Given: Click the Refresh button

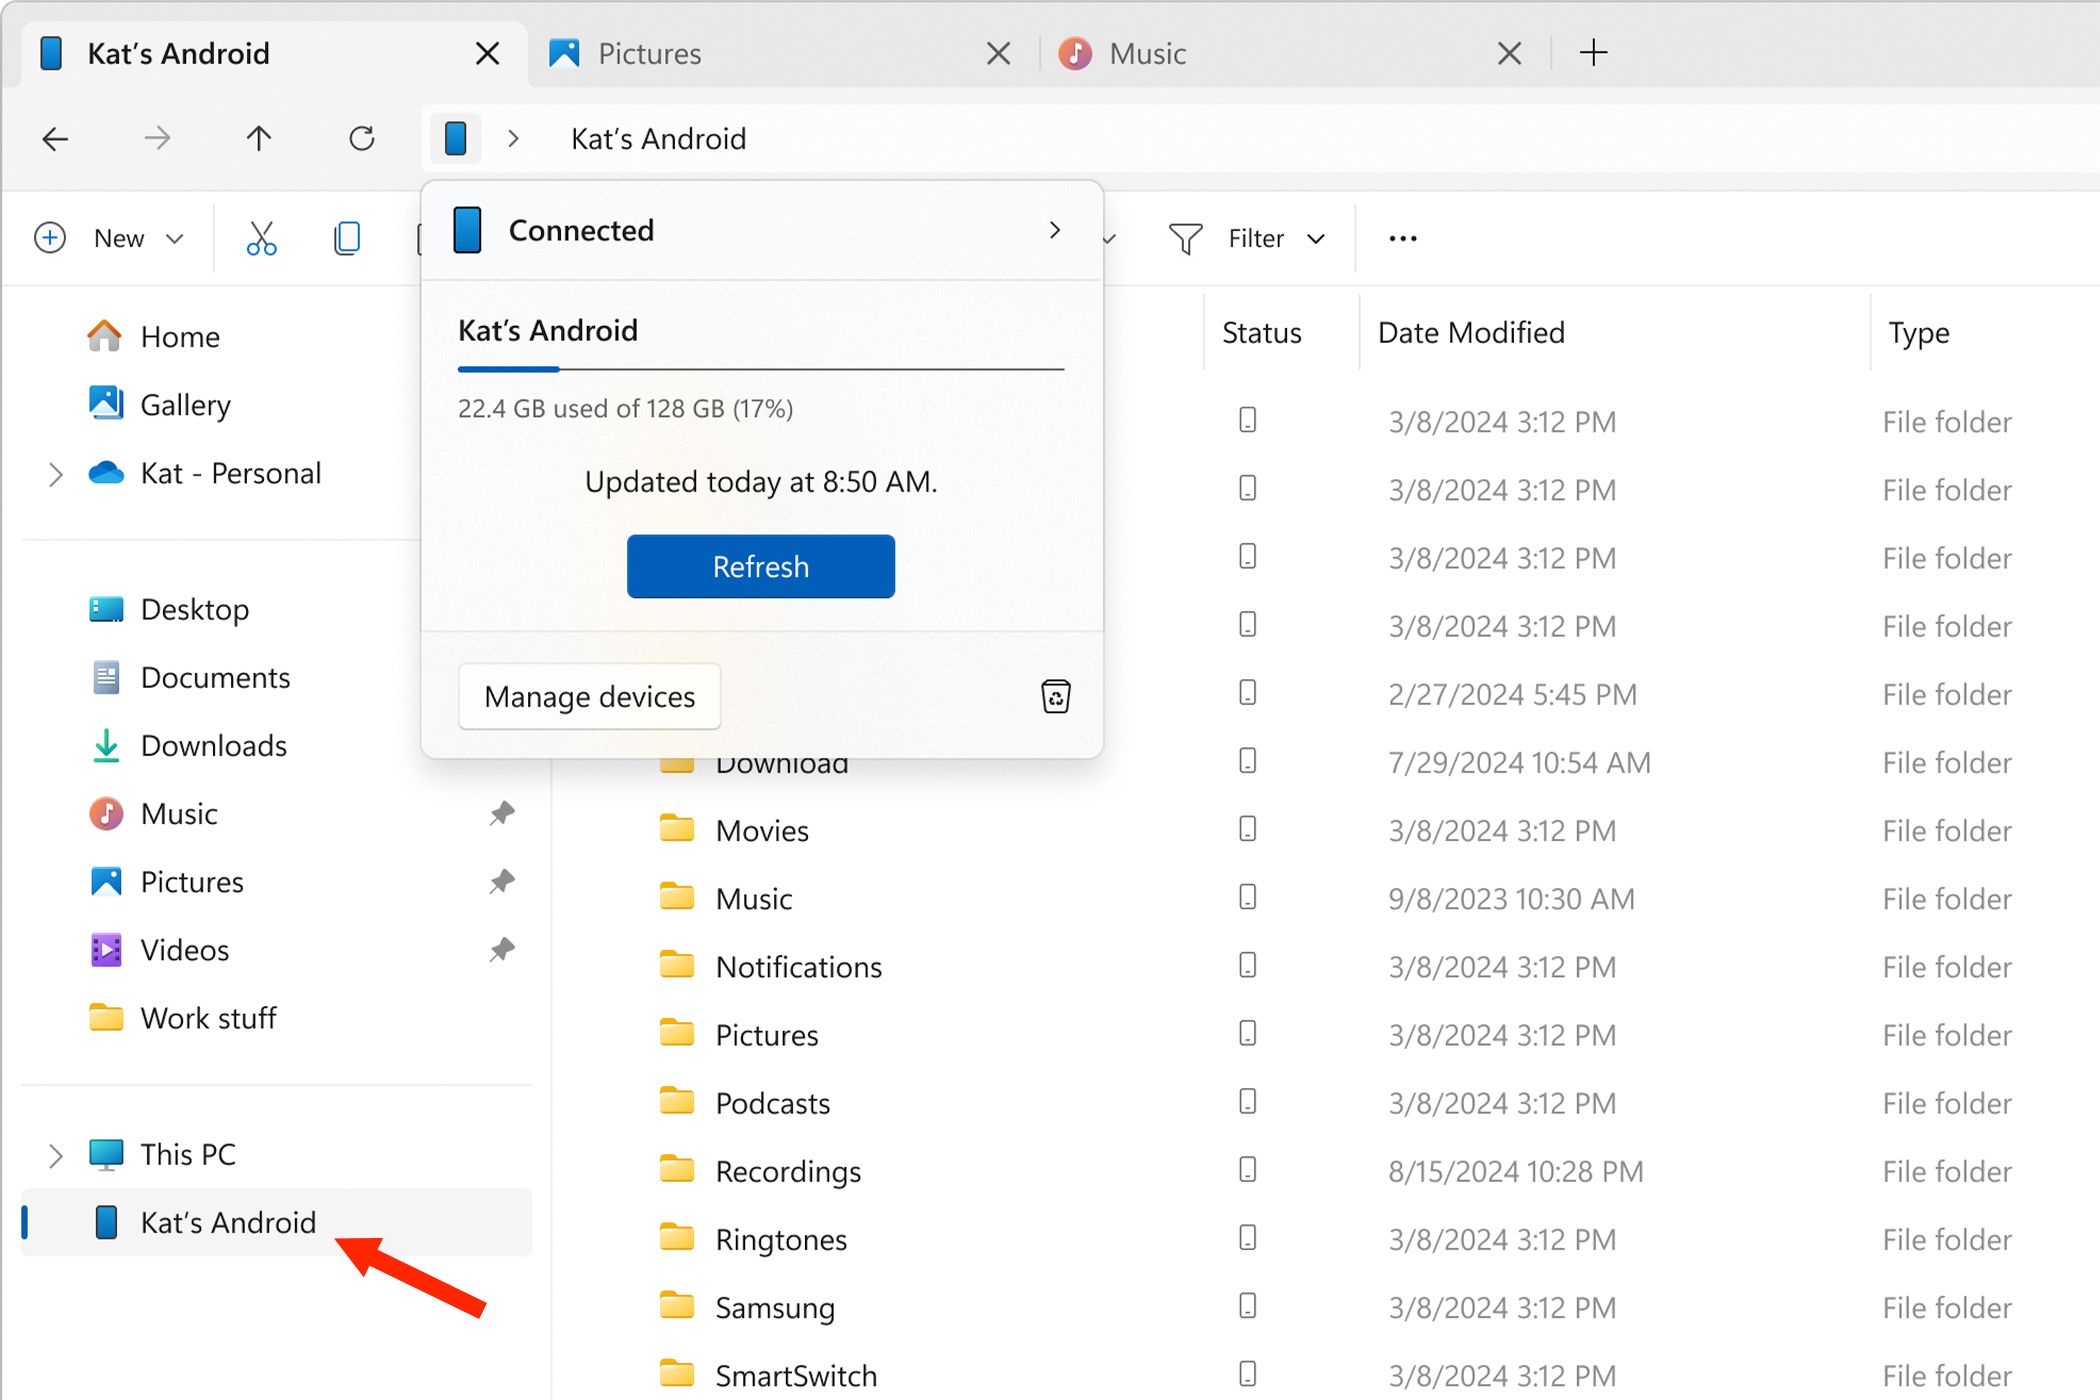Looking at the screenshot, I should (761, 566).
